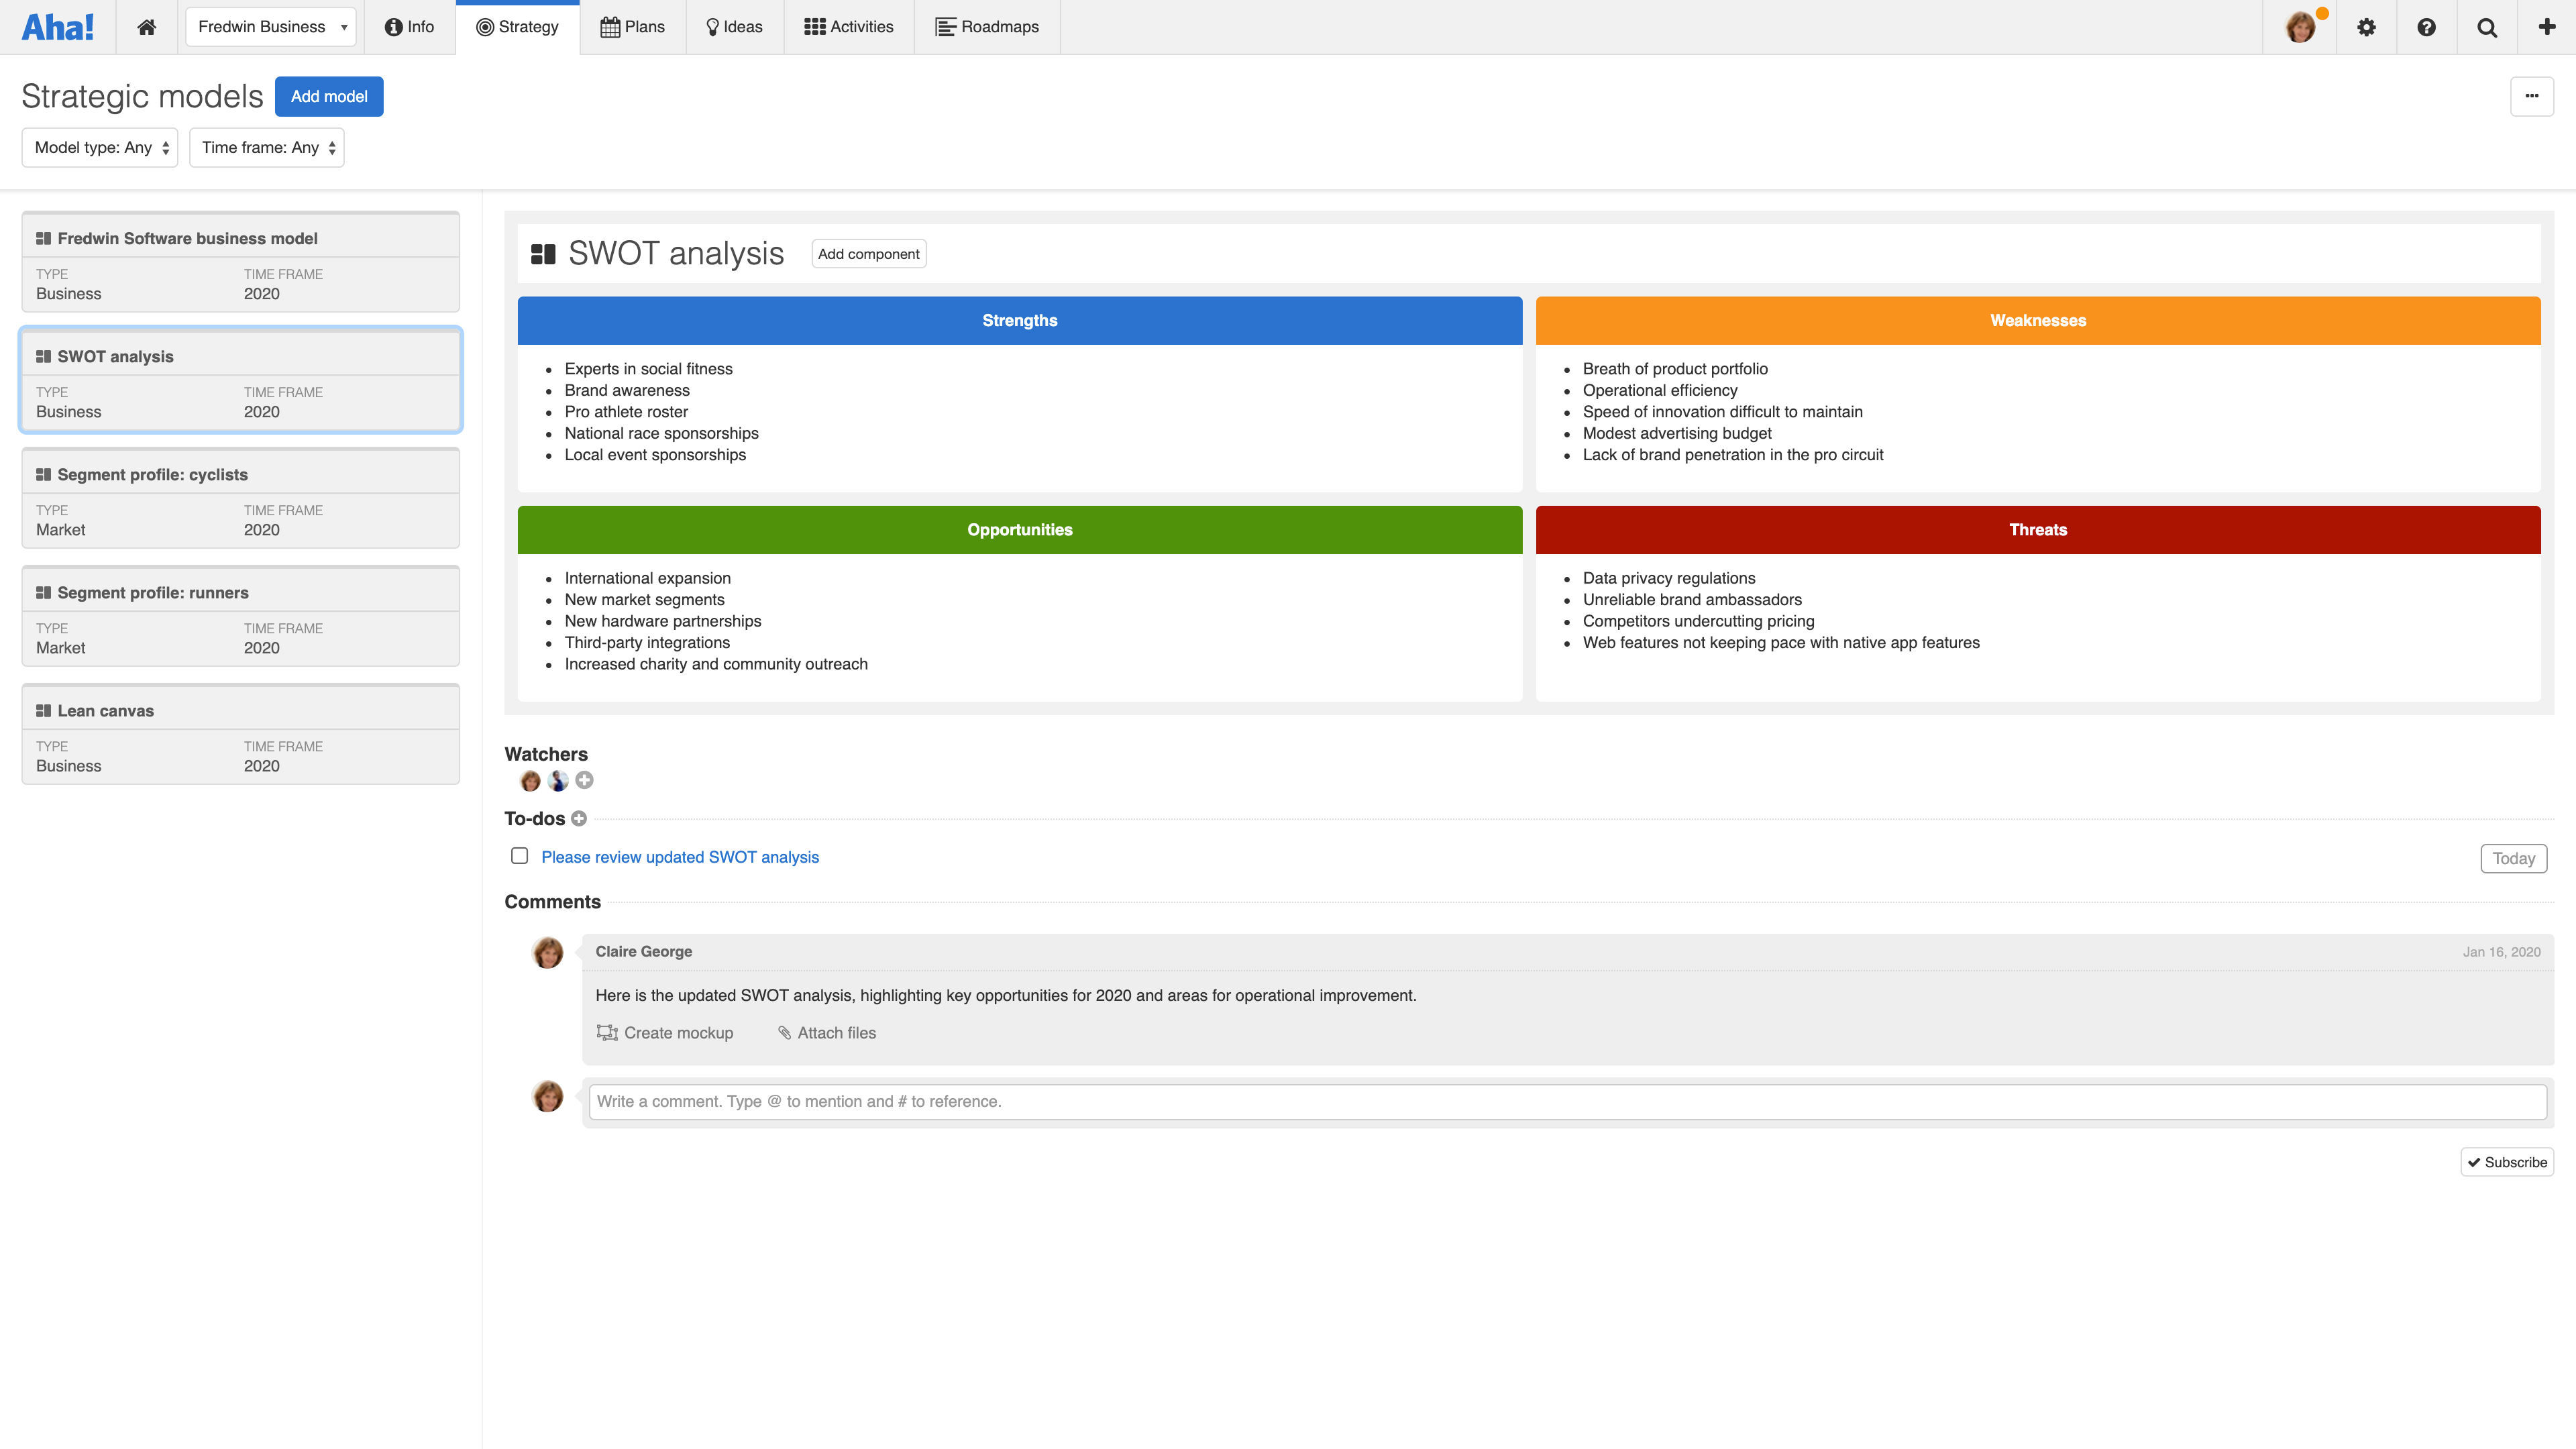Open the more options ellipsis button
The image size is (2576, 1449).
(x=2532, y=96)
